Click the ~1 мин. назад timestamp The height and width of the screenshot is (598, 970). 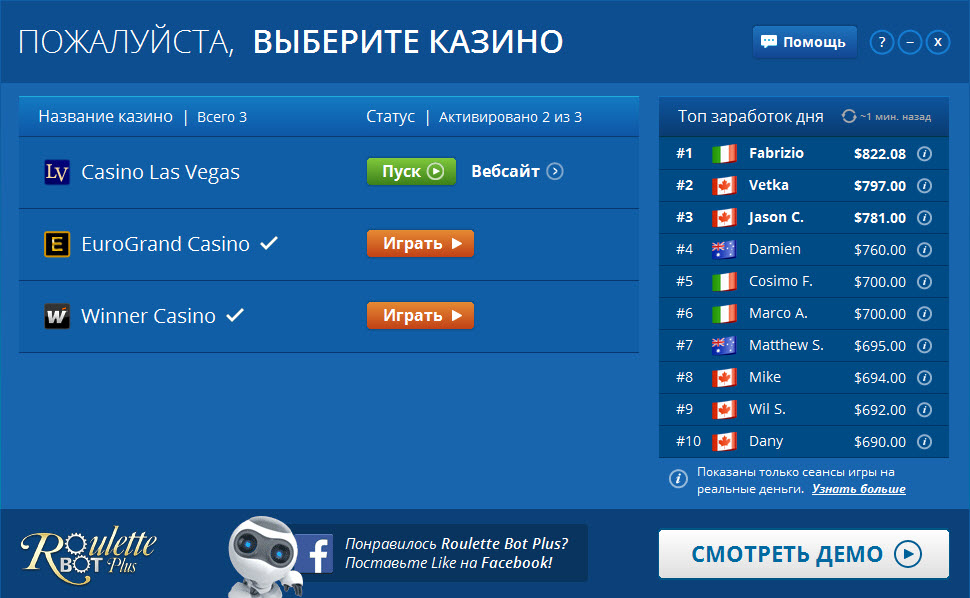pos(895,117)
